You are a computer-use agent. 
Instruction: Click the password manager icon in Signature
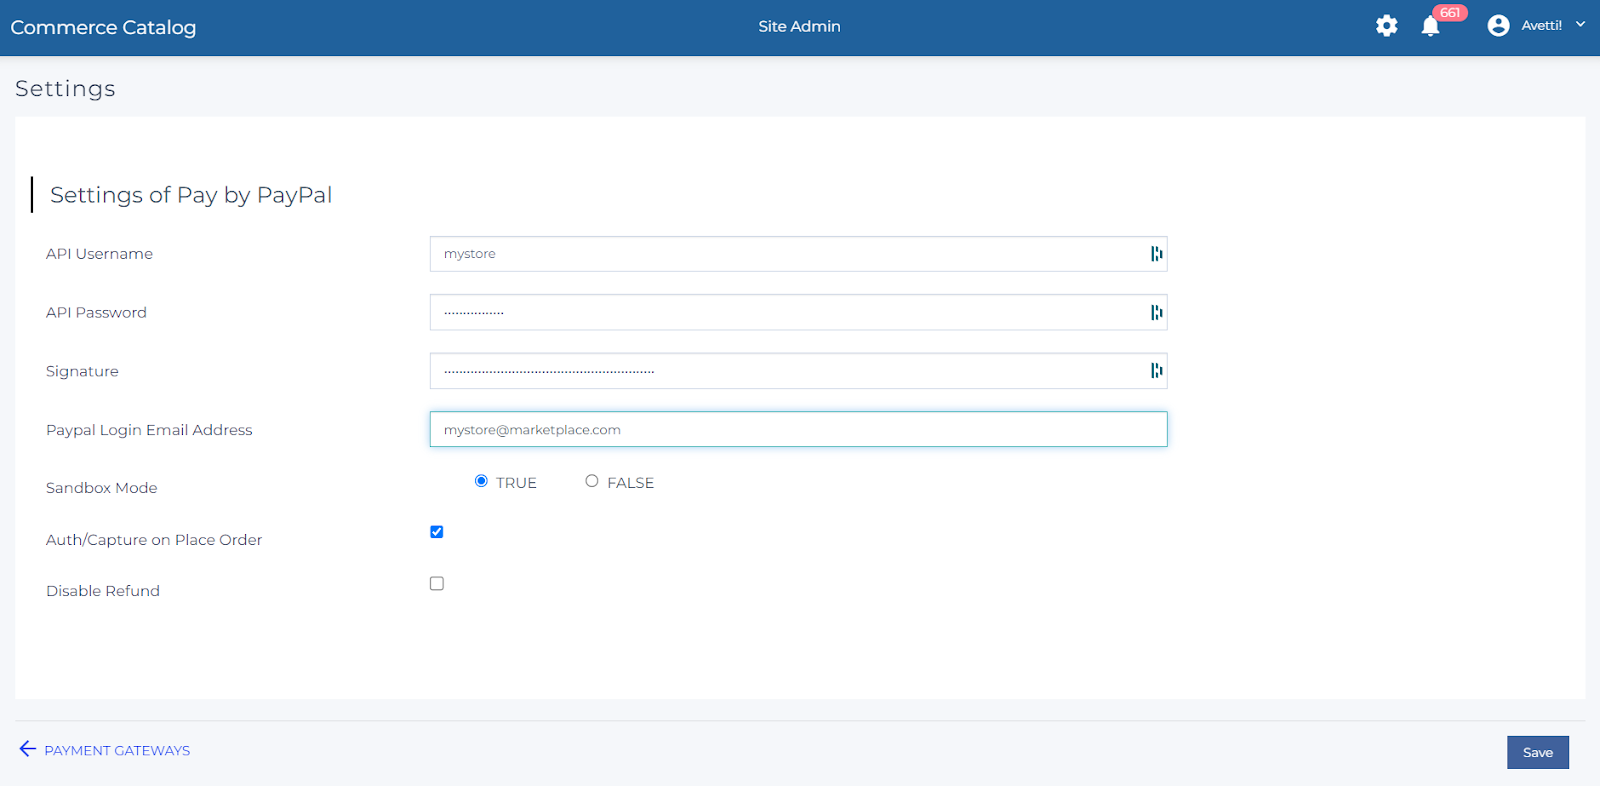point(1156,371)
